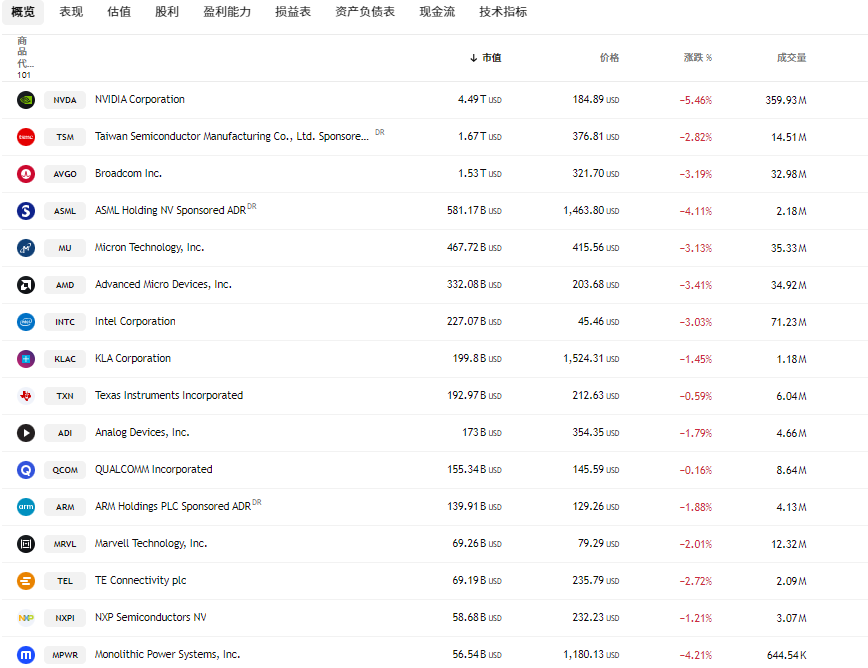
Task: Switch to the 估值 tab
Action: point(119,12)
